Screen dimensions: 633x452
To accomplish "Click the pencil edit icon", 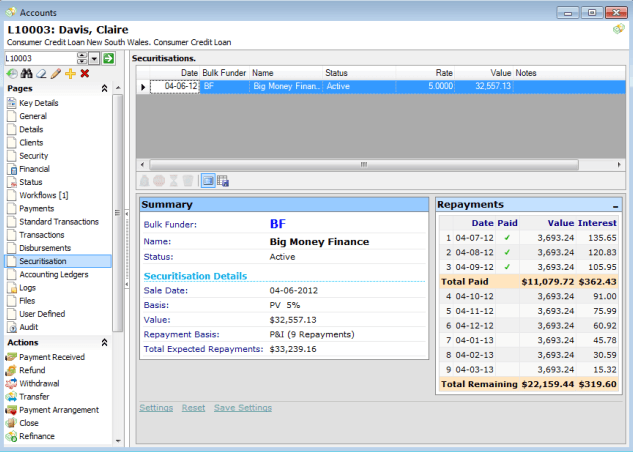I will tap(56, 73).
